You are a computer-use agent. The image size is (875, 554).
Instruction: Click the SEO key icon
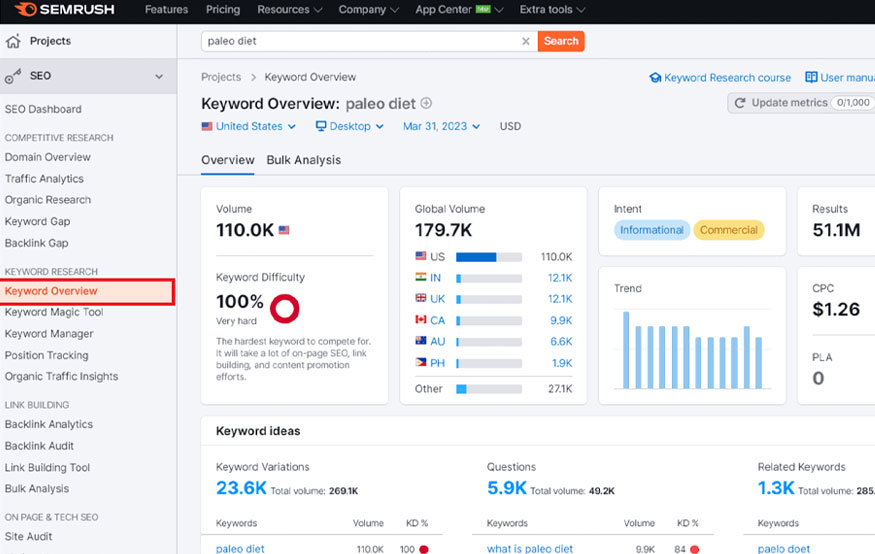pyautogui.click(x=13, y=76)
